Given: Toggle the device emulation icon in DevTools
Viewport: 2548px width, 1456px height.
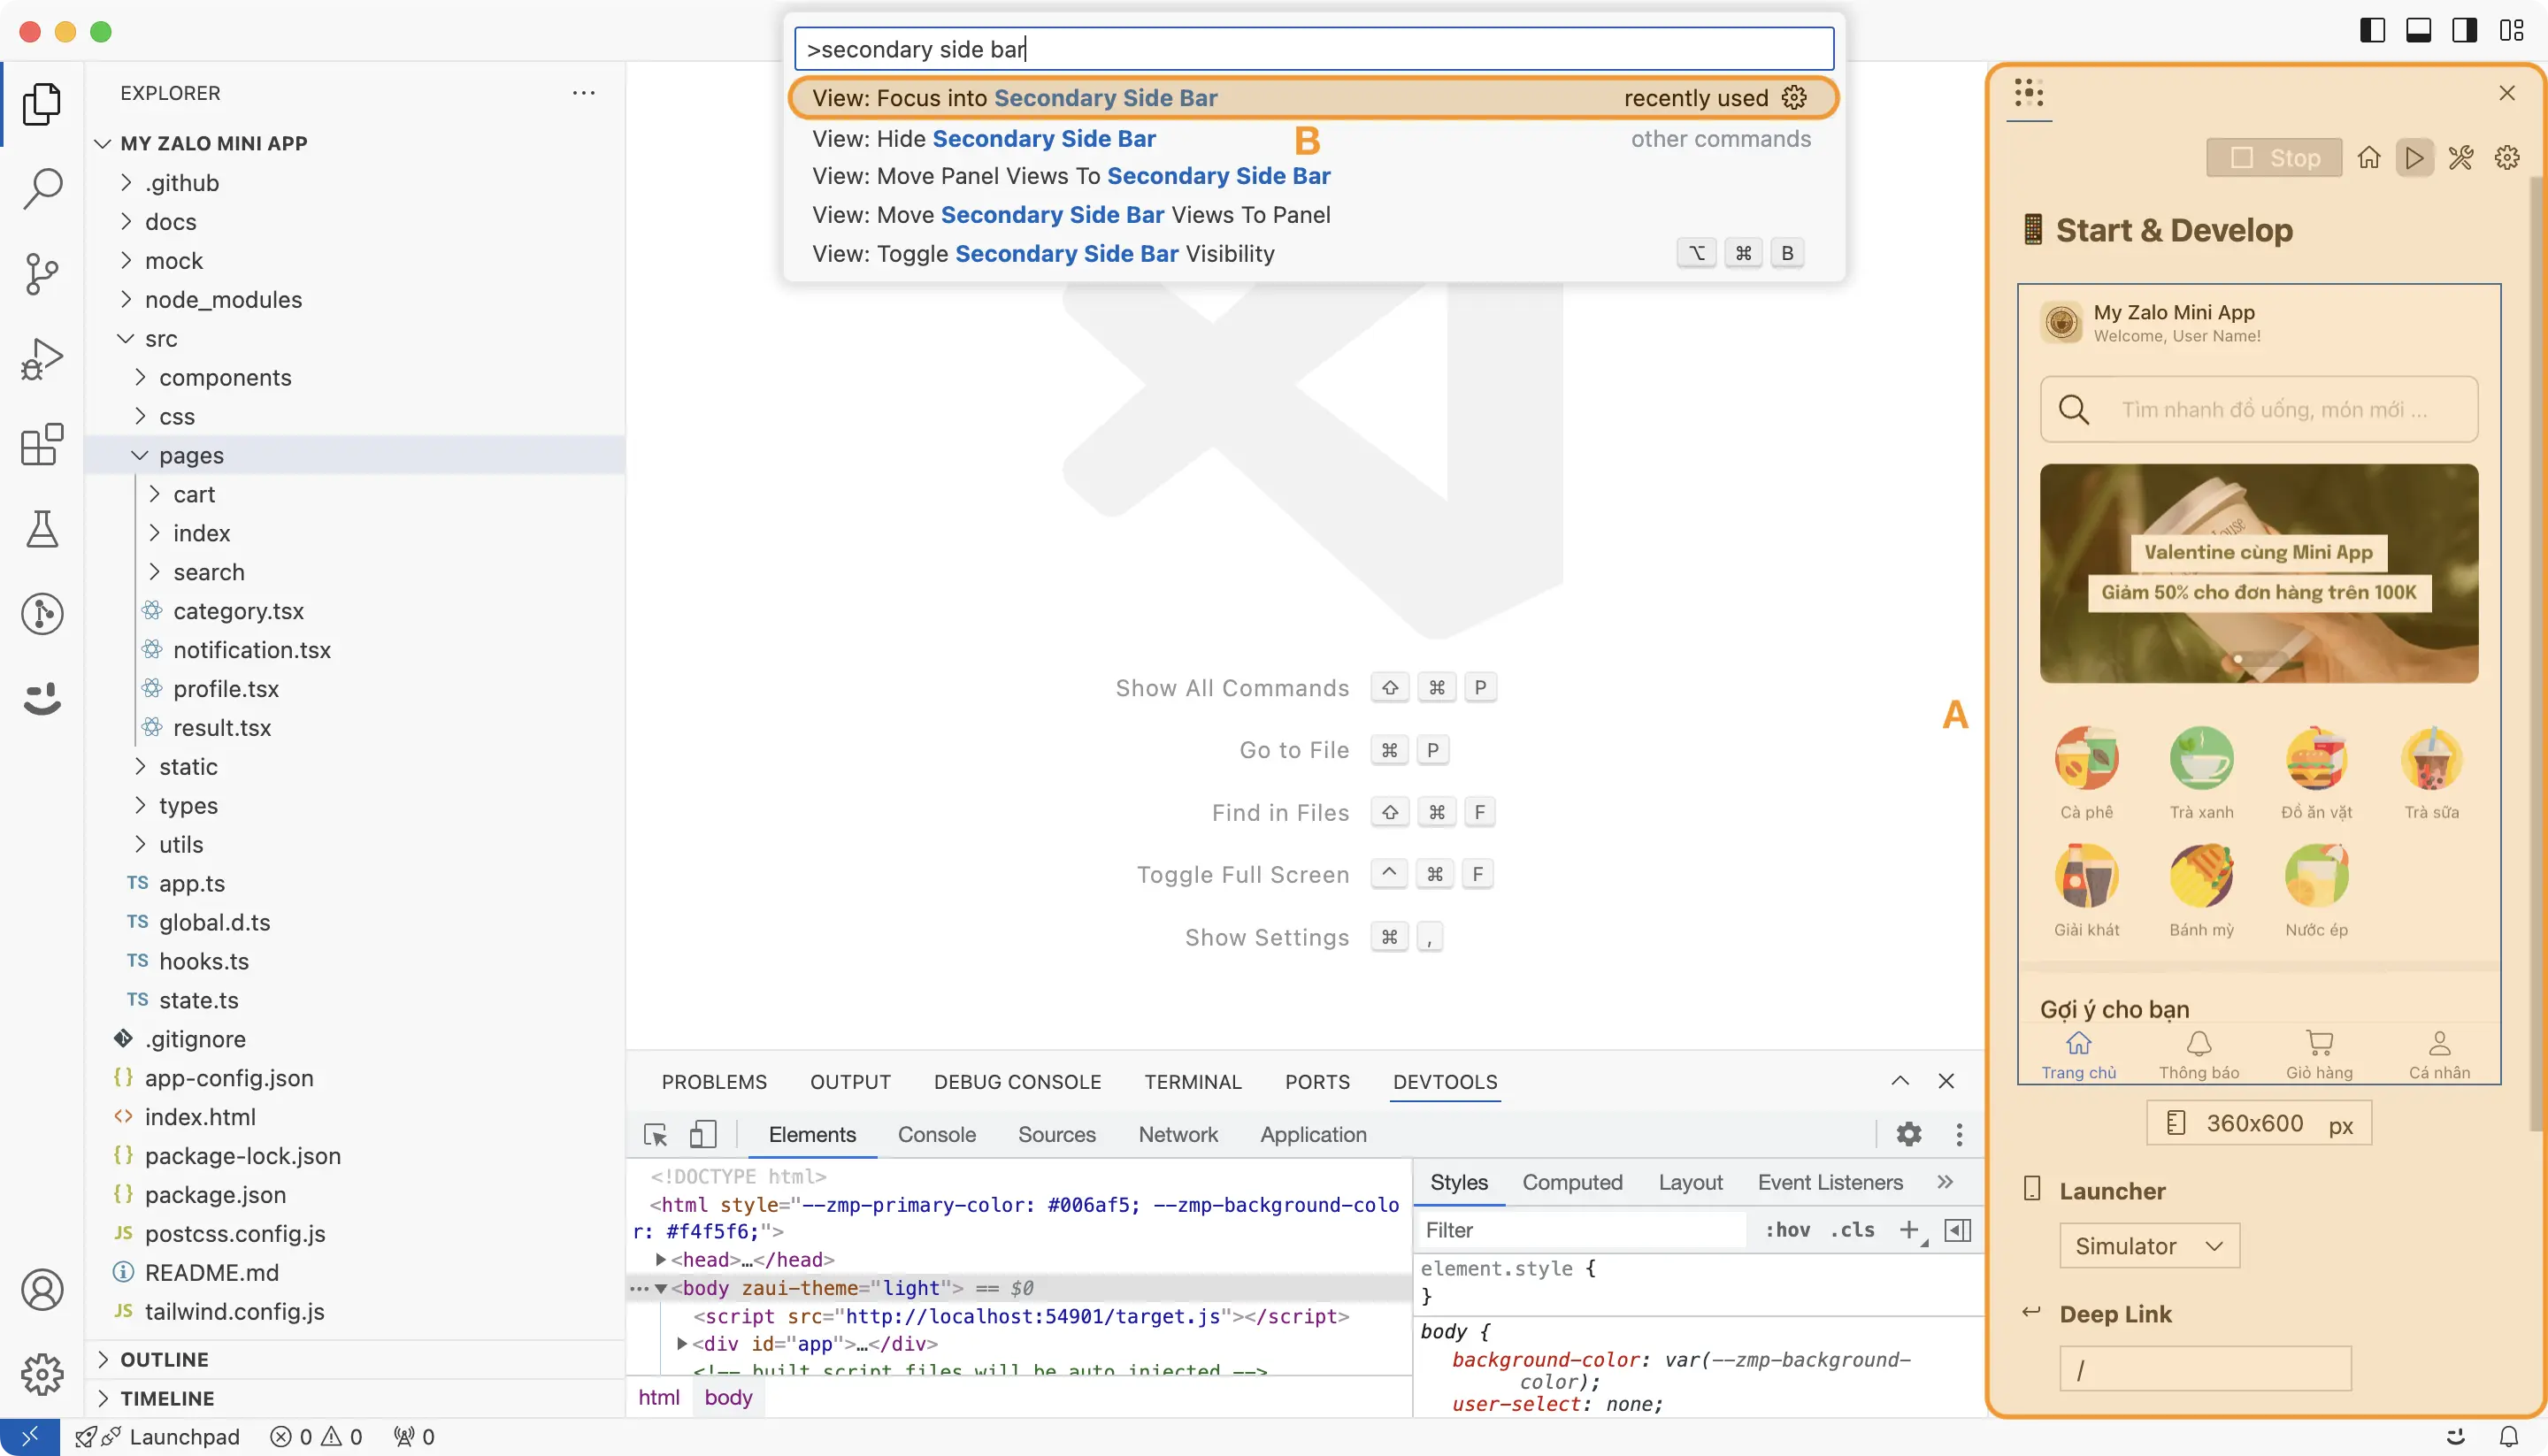Looking at the screenshot, I should point(703,1134).
